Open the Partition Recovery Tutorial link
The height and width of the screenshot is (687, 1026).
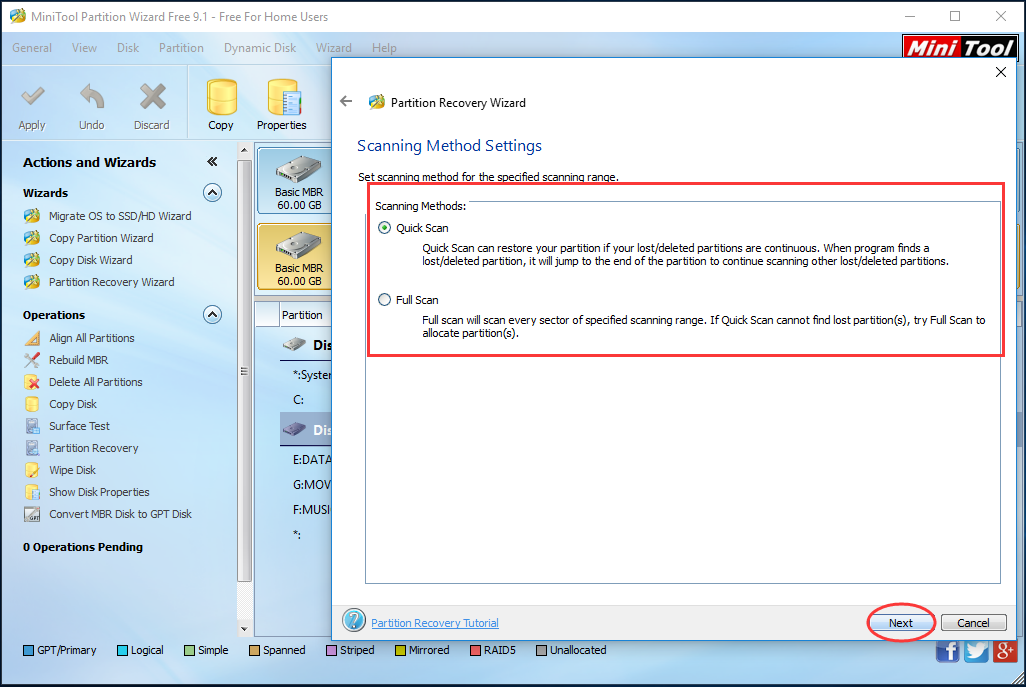click(x=434, y=623)
